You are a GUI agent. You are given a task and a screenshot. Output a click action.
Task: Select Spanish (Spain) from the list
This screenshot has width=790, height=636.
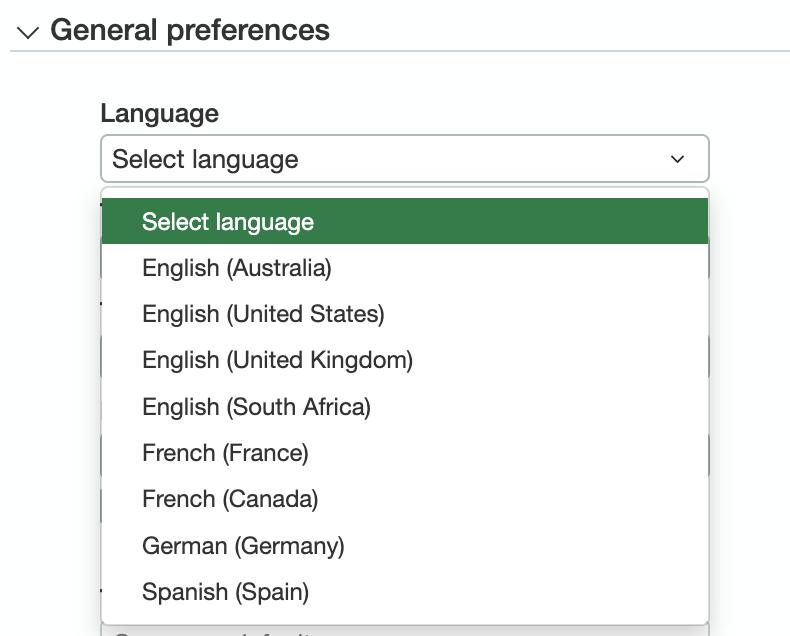[x=405, y=592]
